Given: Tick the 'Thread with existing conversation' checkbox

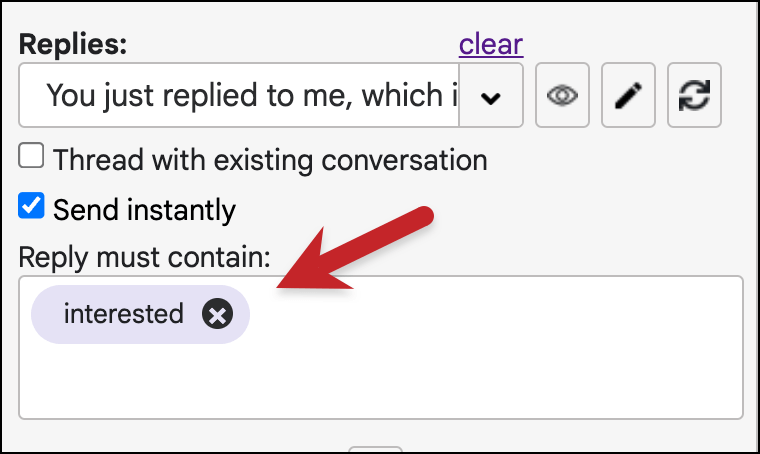Looking at the screenshot, I should click(31, 156).
